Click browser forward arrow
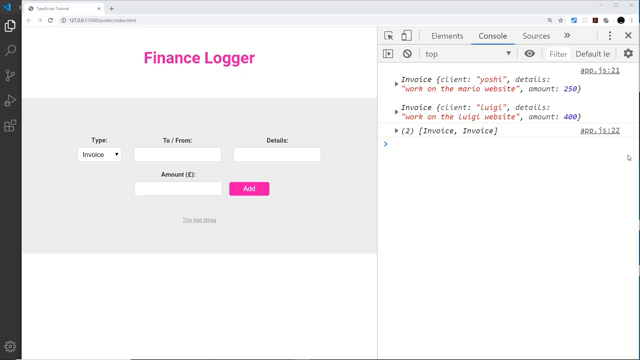This screenshot has height=360, width=640. tap(40, 20)
